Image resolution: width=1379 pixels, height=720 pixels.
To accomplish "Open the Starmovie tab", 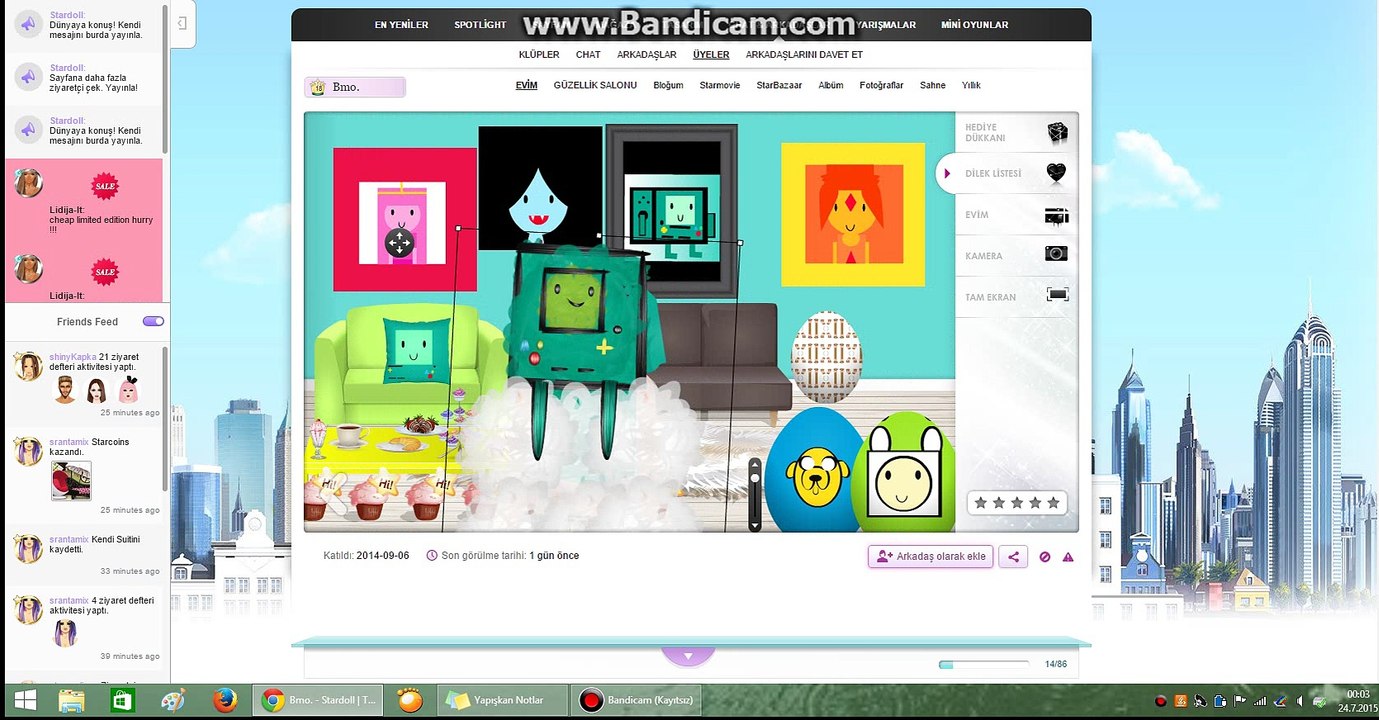I will pyautogui.click(x=720, y=85).
